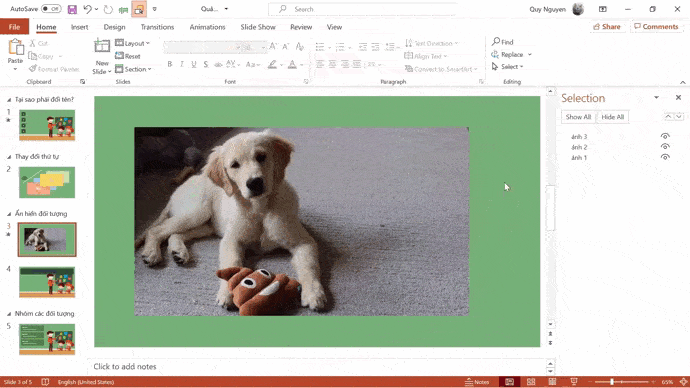
Task: Click the notes area 'Click to add notes'
Action: click(x=125, y=367)
